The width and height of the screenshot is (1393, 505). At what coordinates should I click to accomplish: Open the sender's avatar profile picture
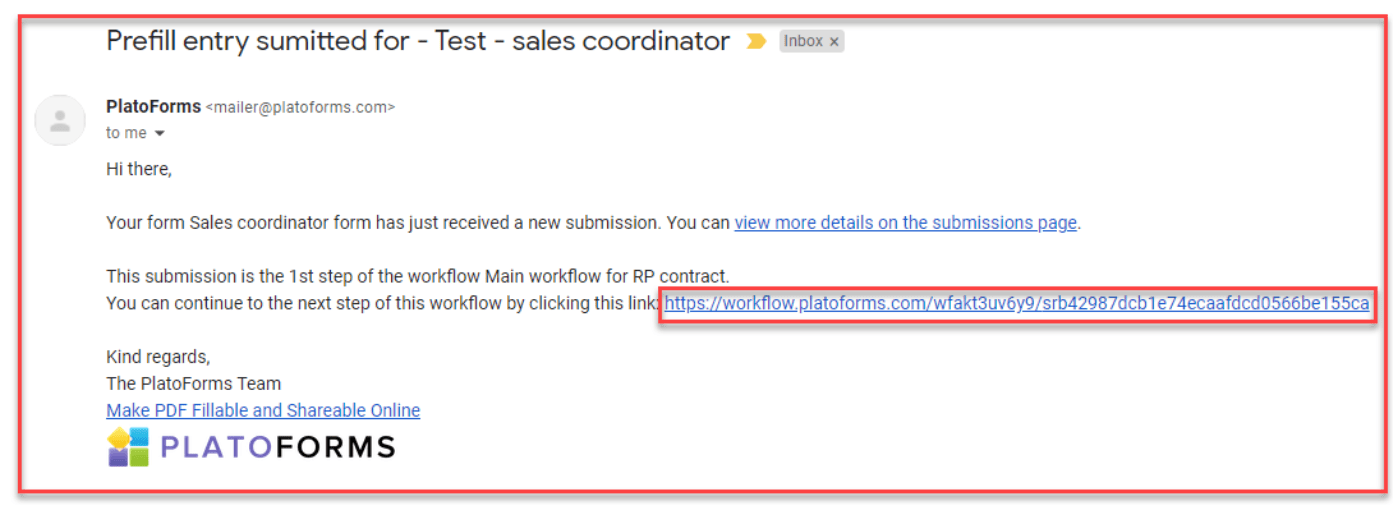[x=60, y=120]
